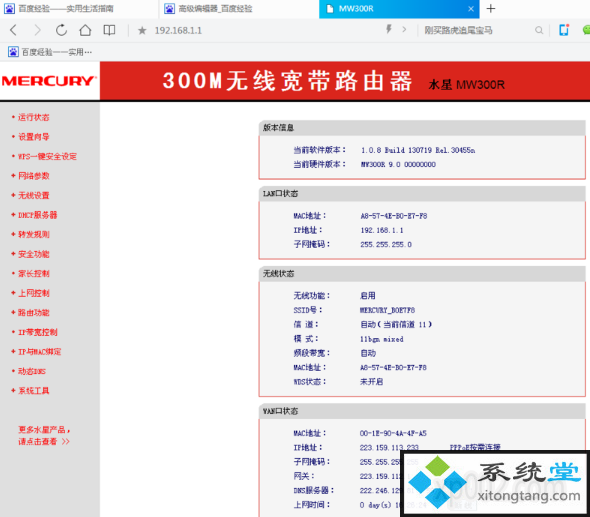Viewport: 590px width, 517px height.
Task: Click the channel value 自动(当前信道 11)
Action: click(x=396, y=324)
